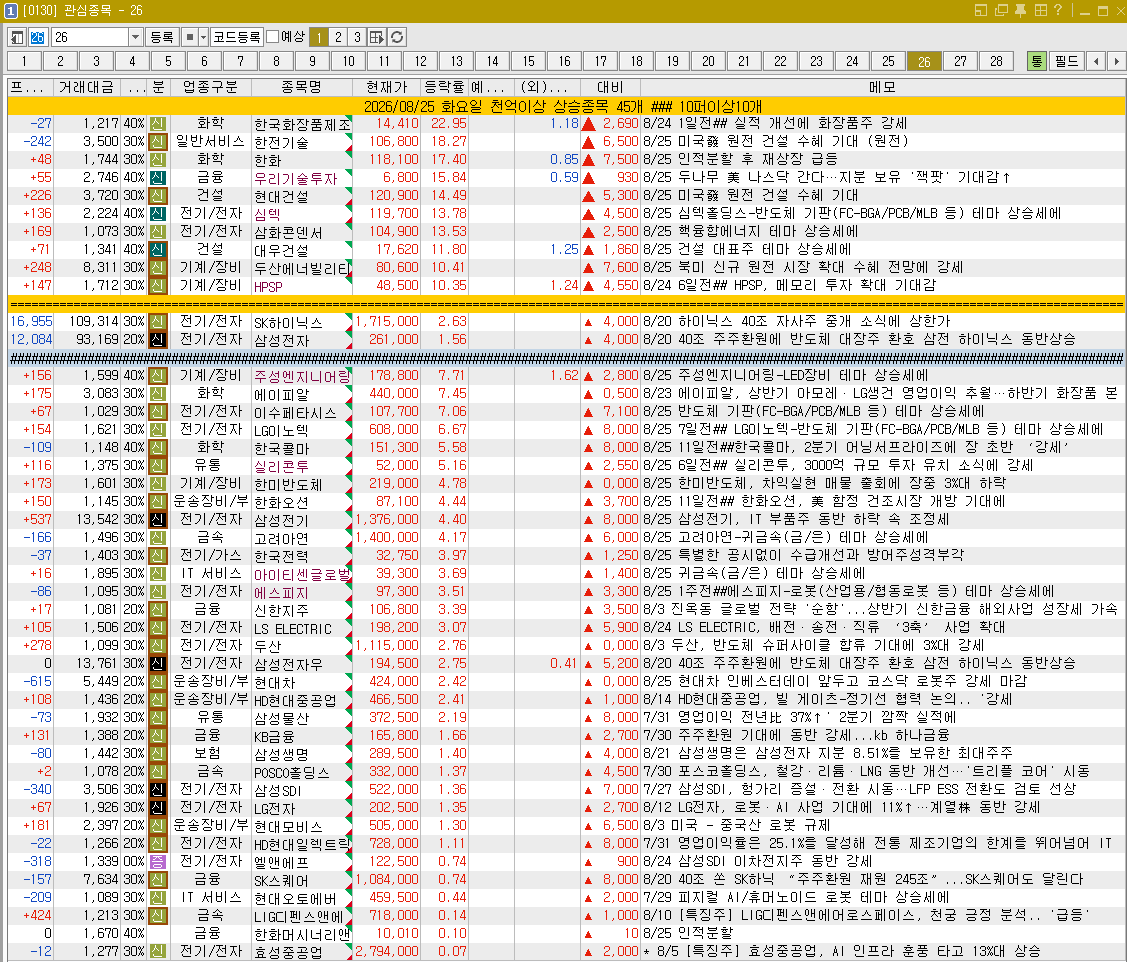Image resolution: width=1127 pixels, height=962 pixels.
Task: Click the 등록 button
Action: pyautogui.click(x=161, y=37)
